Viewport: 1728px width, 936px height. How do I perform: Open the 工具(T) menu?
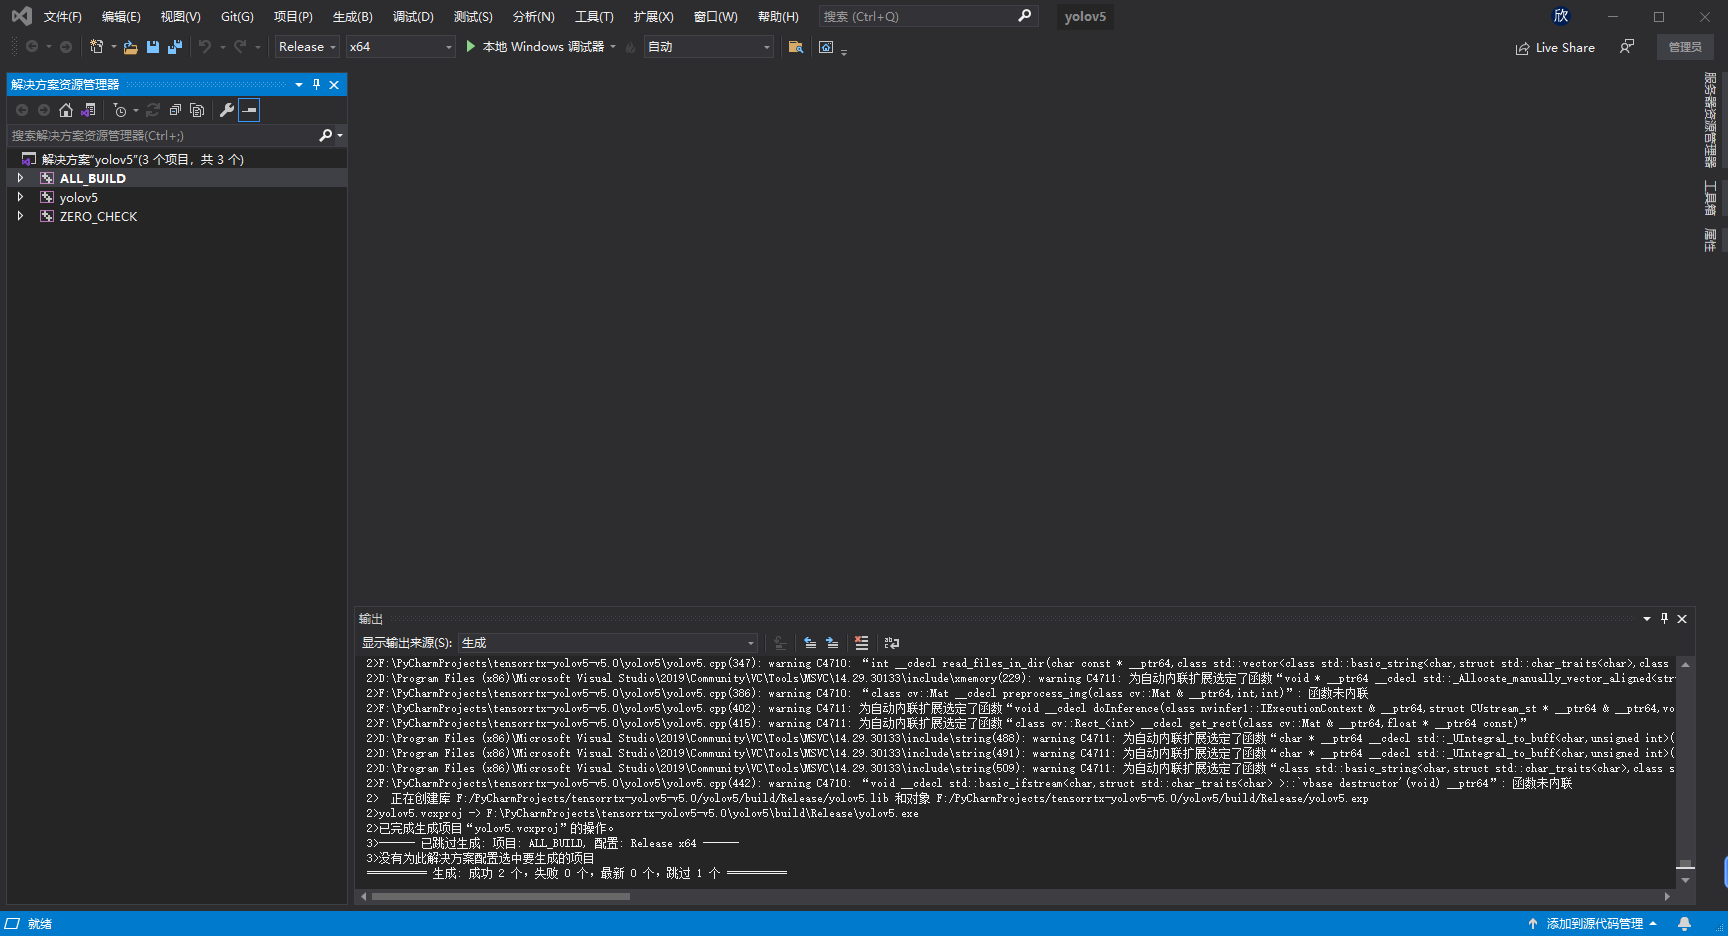(x=594, y=17)
